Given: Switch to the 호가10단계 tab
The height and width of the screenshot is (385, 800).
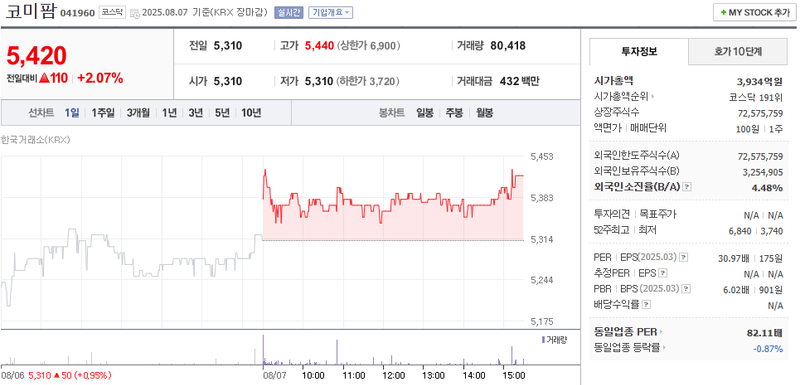Looking at the screenshot, I should coord(738,51).
